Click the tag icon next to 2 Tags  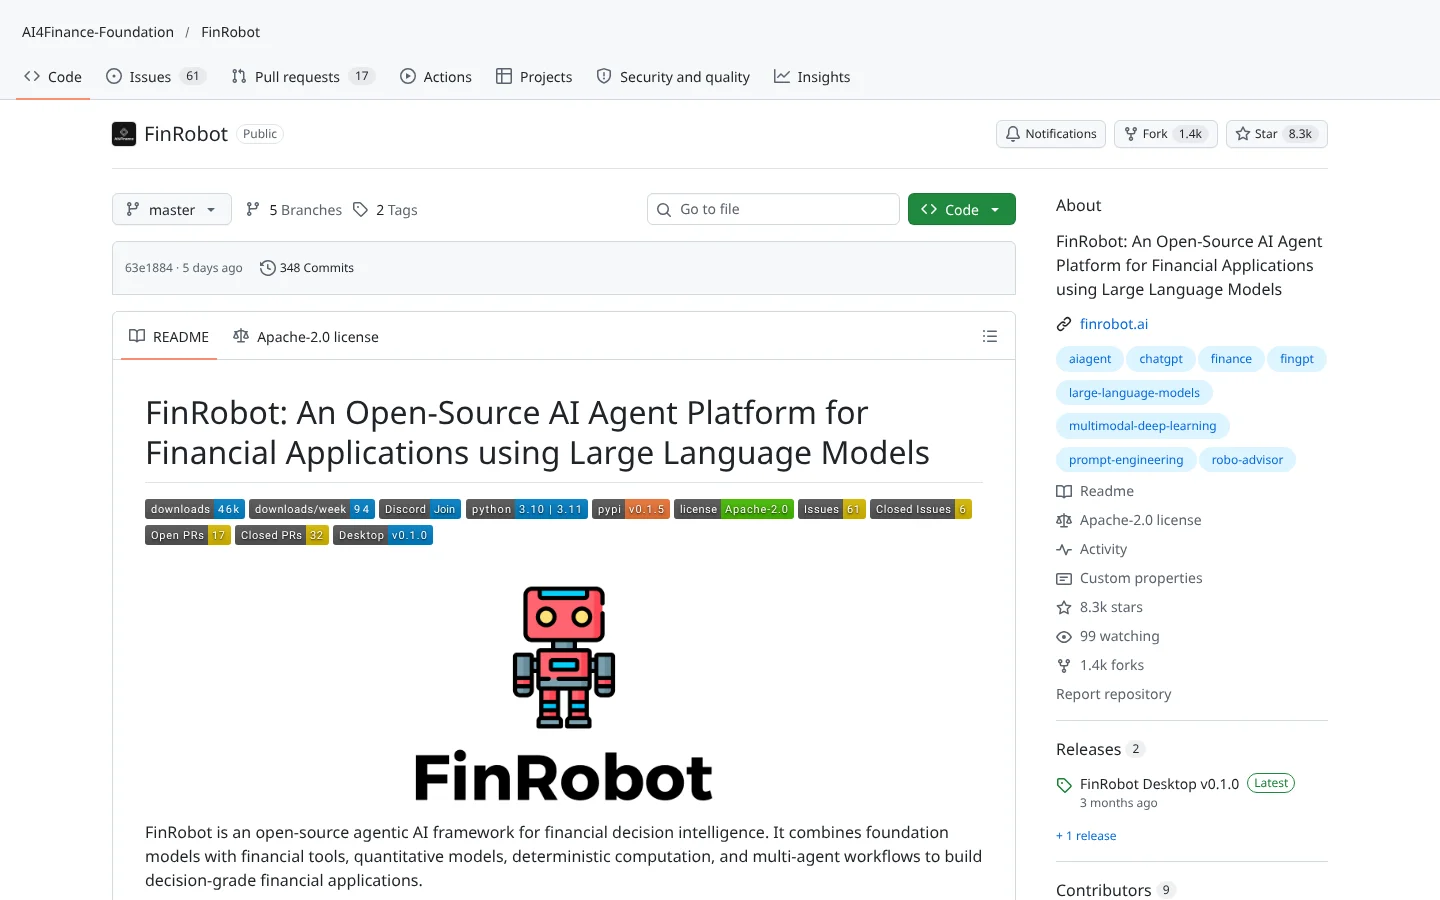(360, 210)
